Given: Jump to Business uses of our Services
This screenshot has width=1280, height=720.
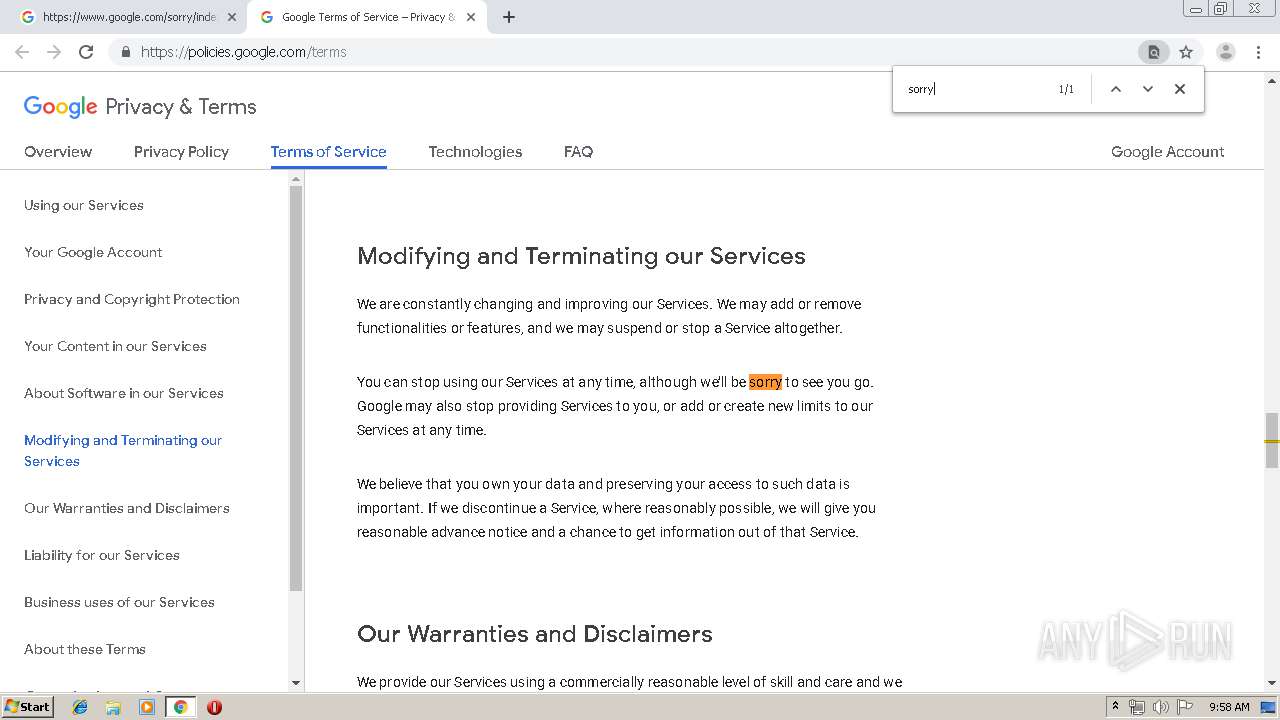Looking at the screenshot, I should click(119, 602).
